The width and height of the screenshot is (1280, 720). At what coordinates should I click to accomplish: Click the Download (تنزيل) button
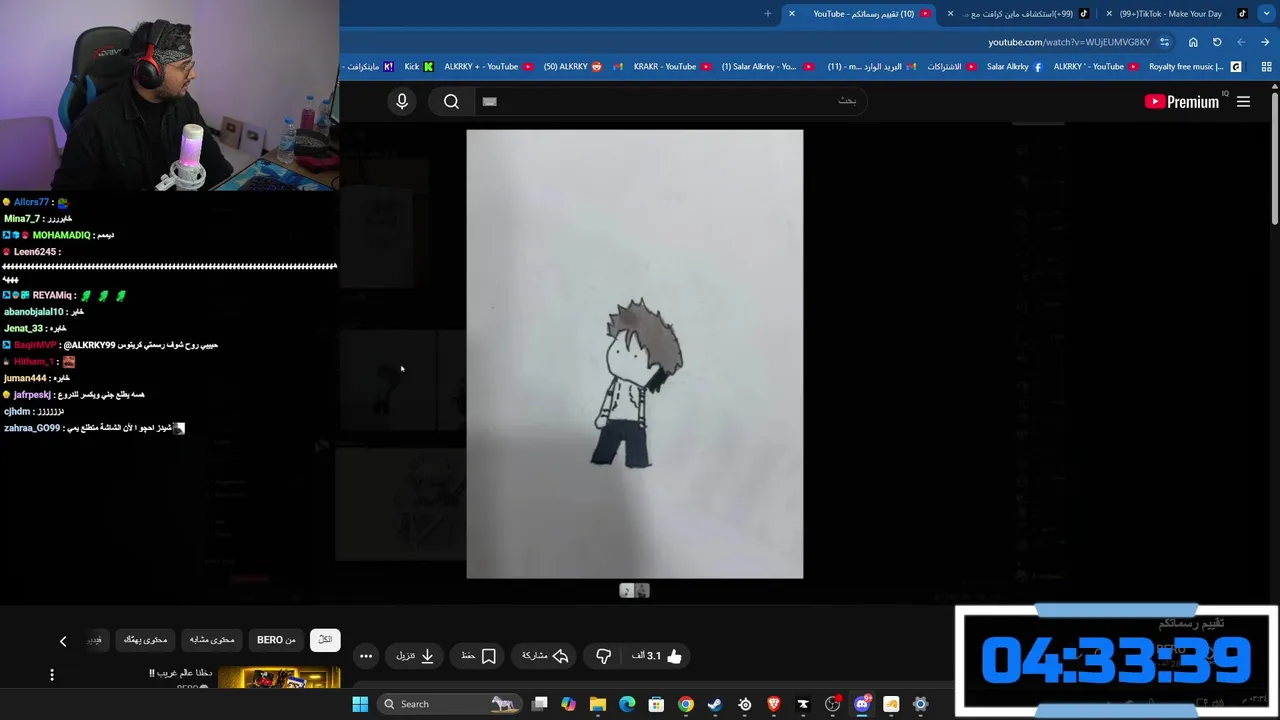[x=415, y=656]
